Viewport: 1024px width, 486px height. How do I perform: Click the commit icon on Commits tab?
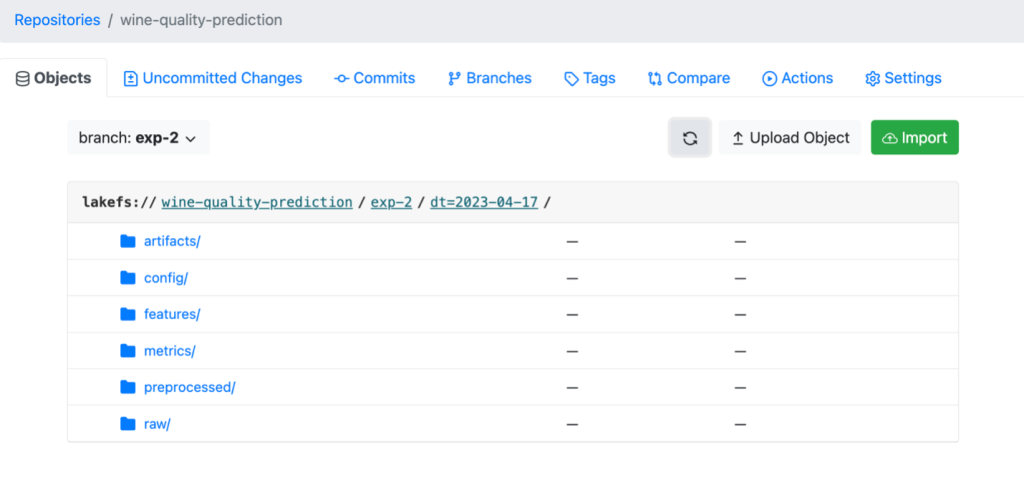point(342,79)
